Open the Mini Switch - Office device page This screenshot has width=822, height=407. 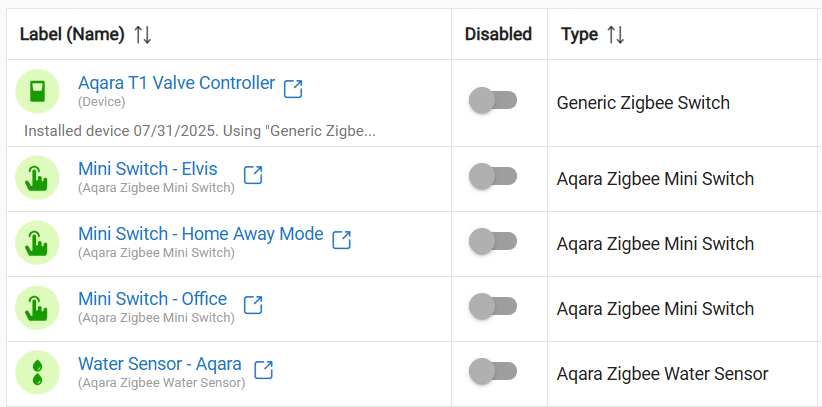tap(152, 299)
